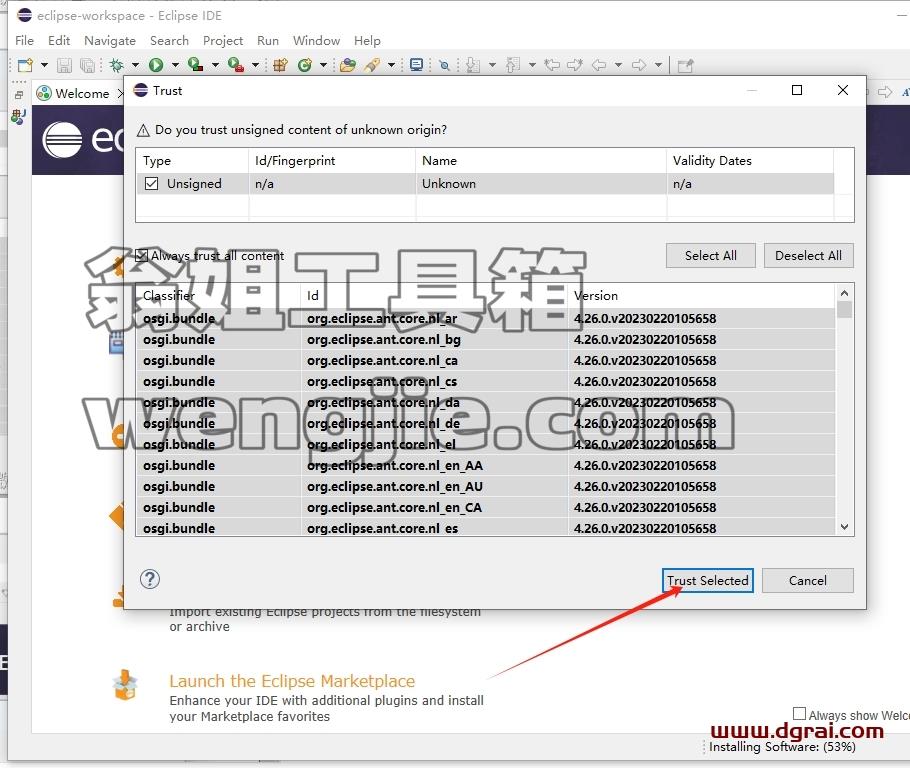Screen dimensions: 910x768
Task: Click the green Run button icon
Action: [156, 65]
